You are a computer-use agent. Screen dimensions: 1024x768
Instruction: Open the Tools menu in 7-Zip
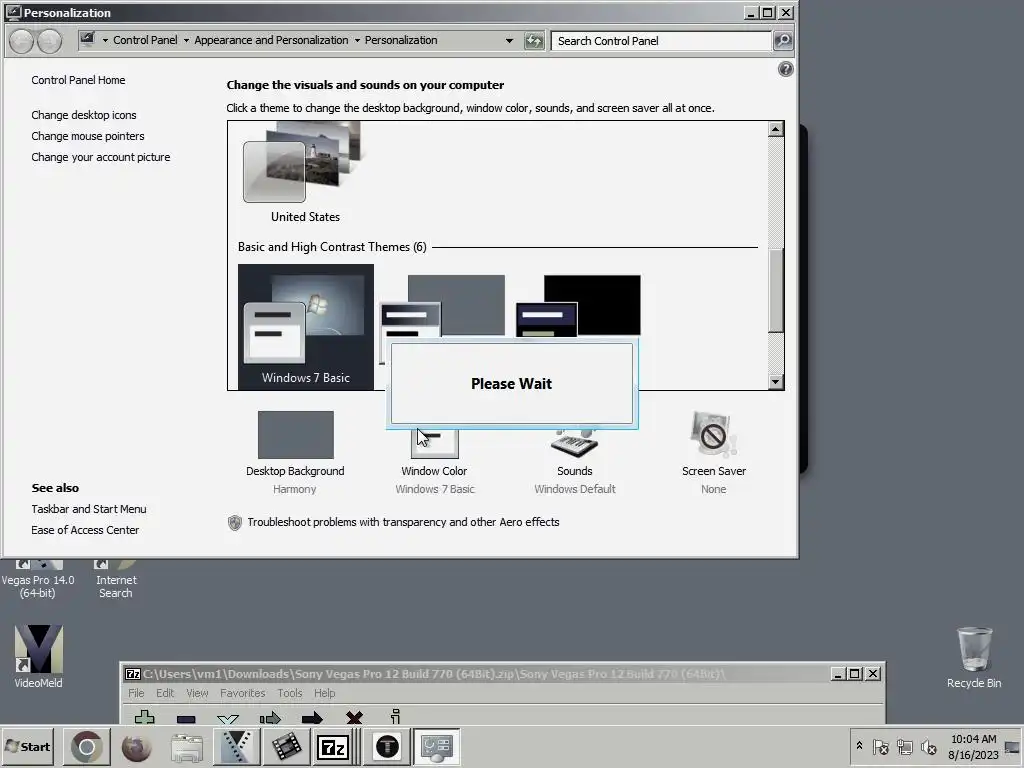point(289,693)
